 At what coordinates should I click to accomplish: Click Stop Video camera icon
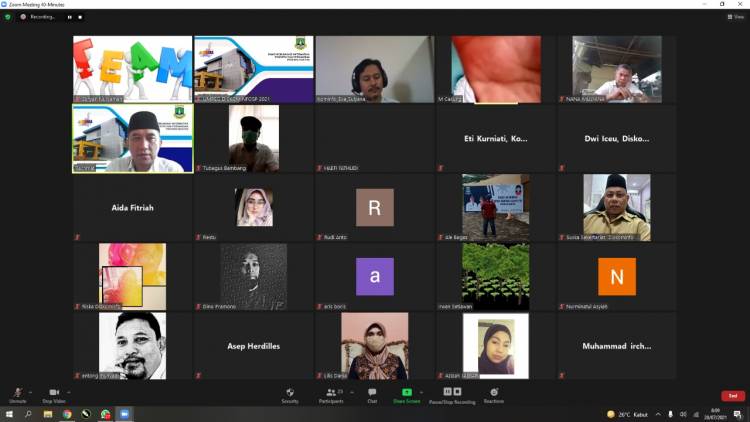click(x=54, y=392)
